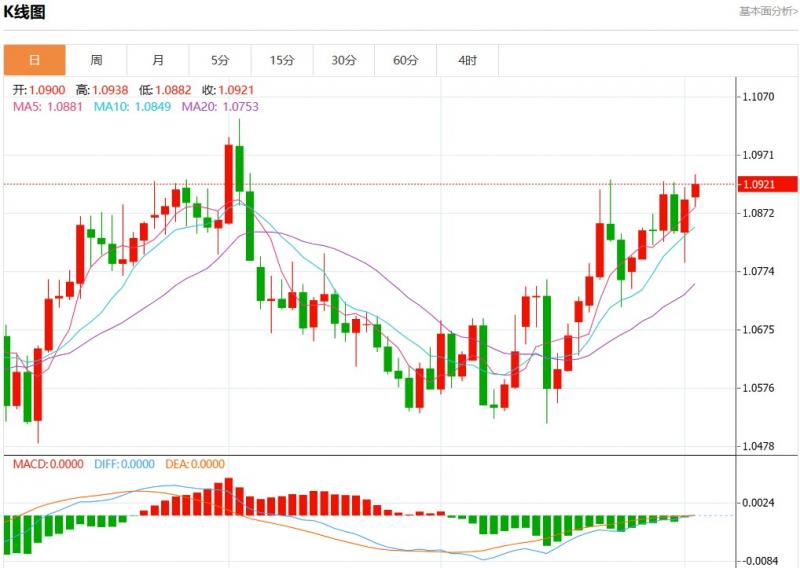Screen dimensions: 800x568
Task: Click the K线图 chart title
Action: tap(25, 12)
